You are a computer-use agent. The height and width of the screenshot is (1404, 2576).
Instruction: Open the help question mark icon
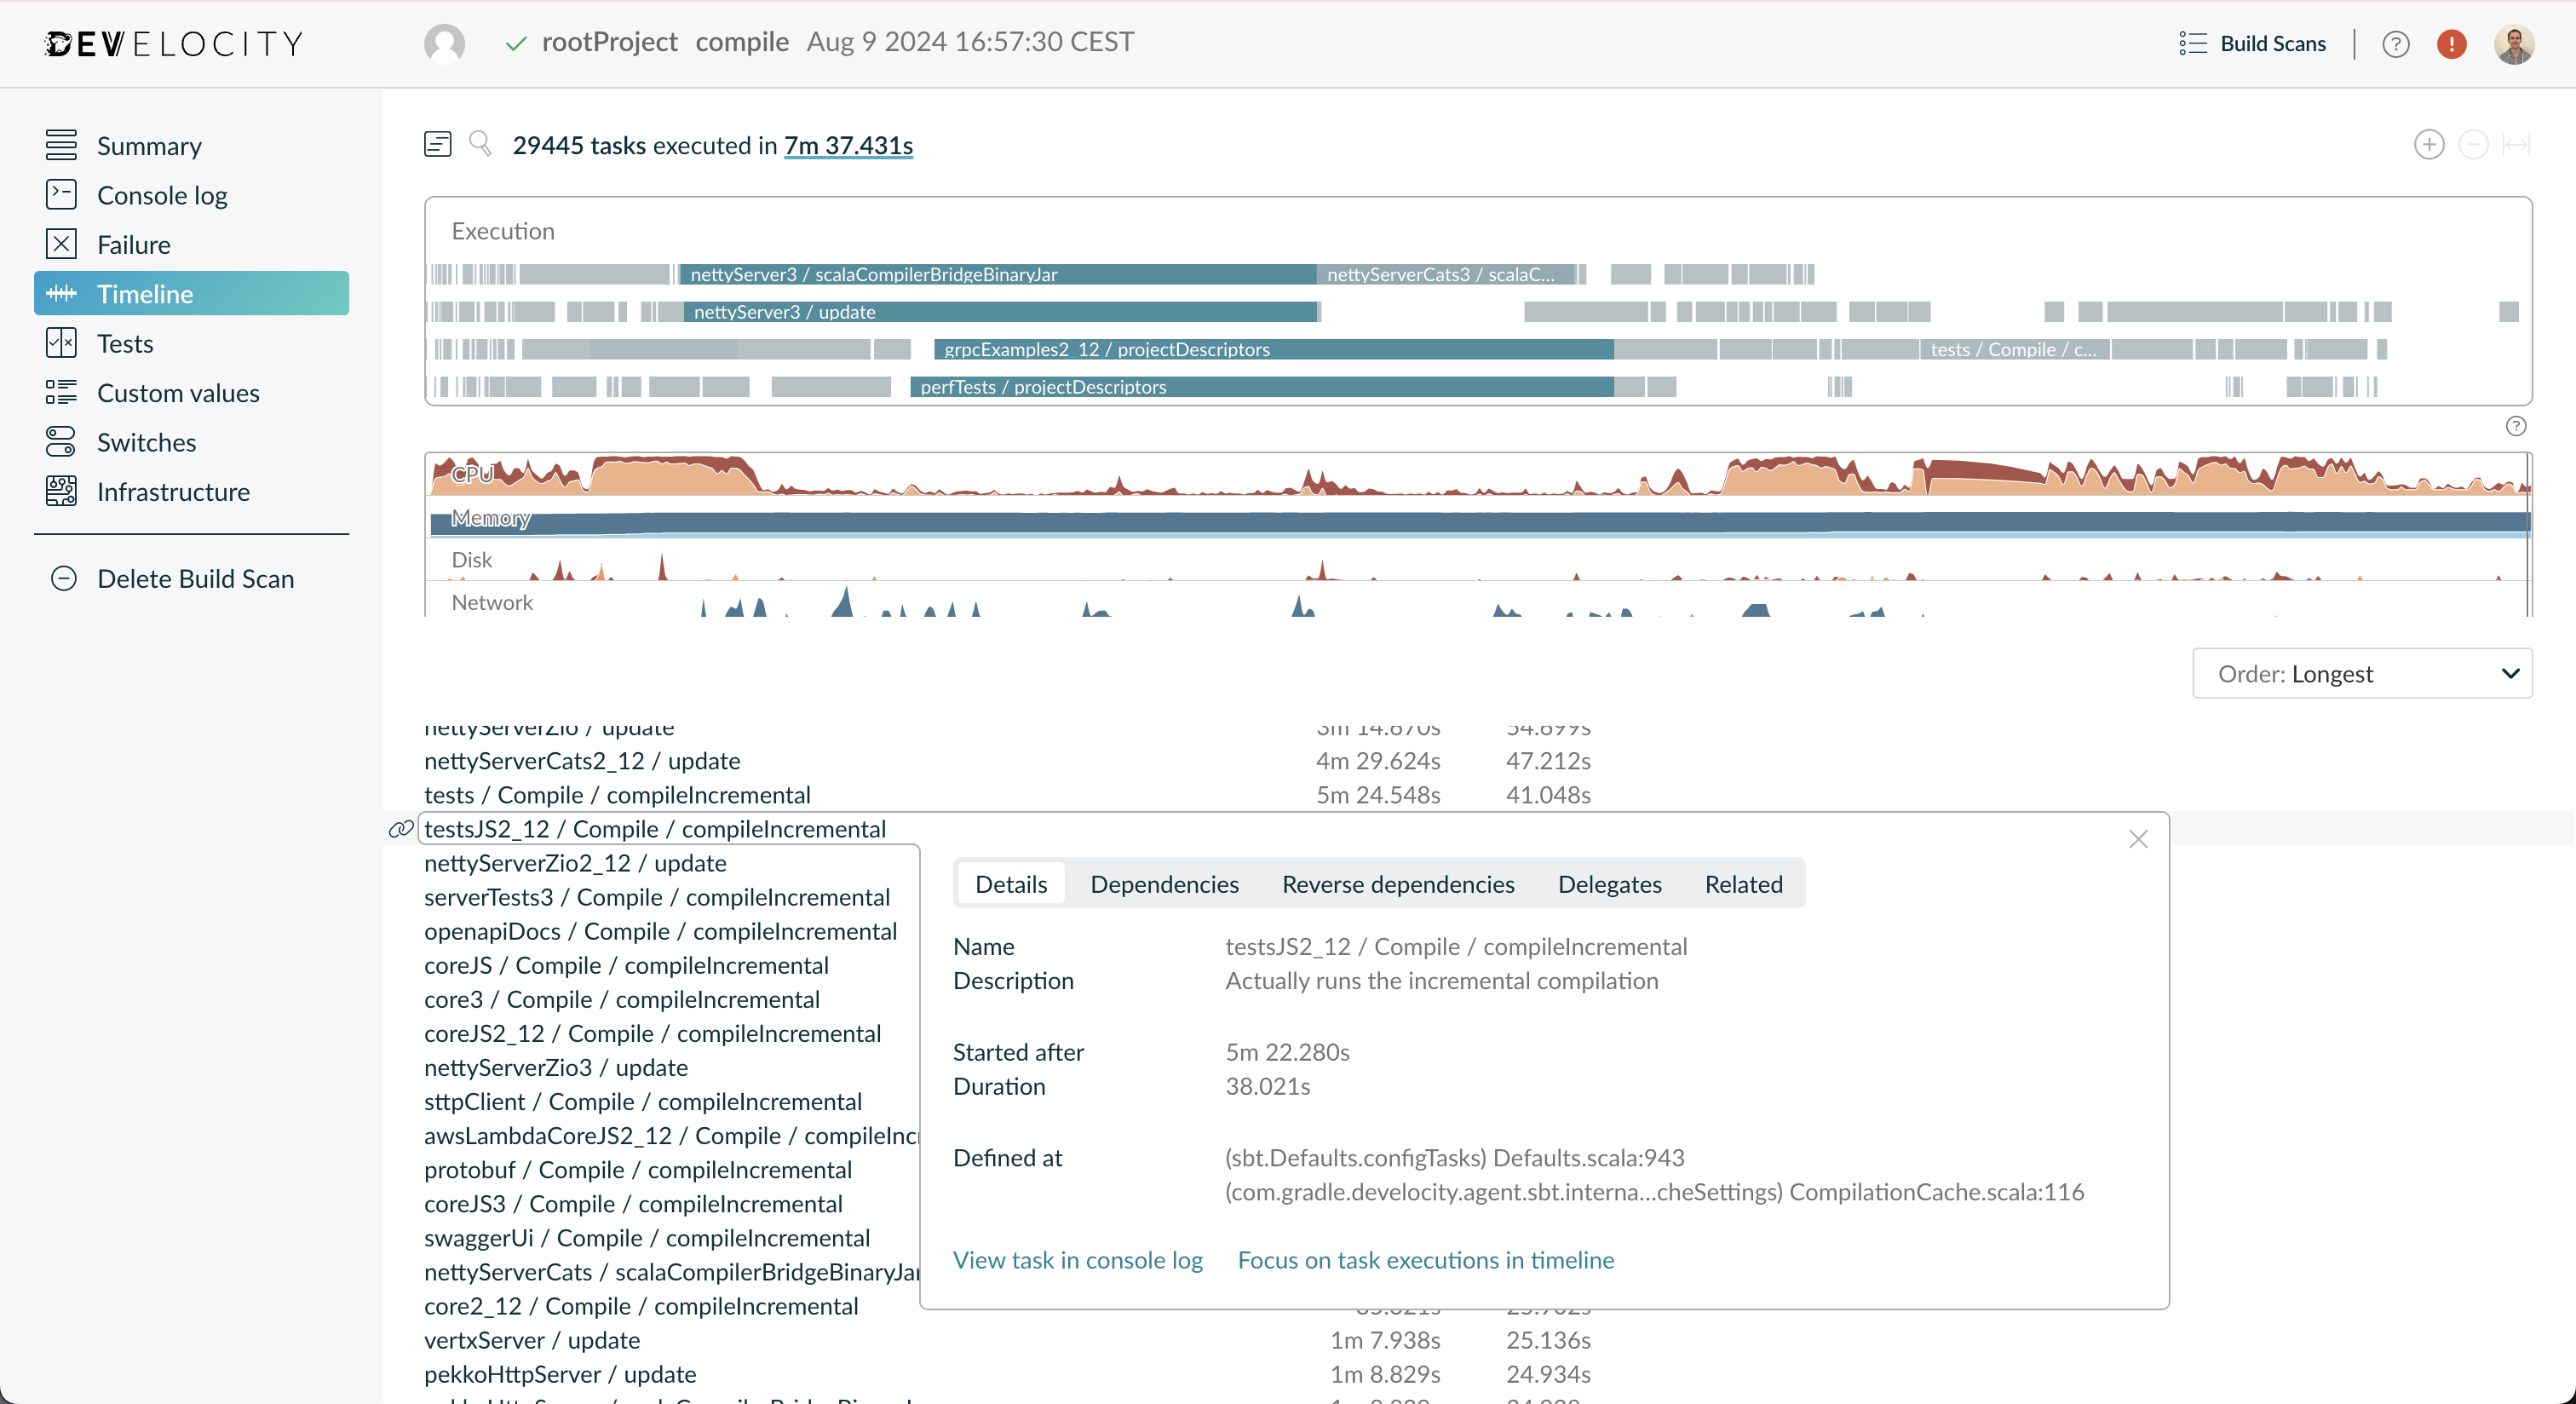[2396, 43]
